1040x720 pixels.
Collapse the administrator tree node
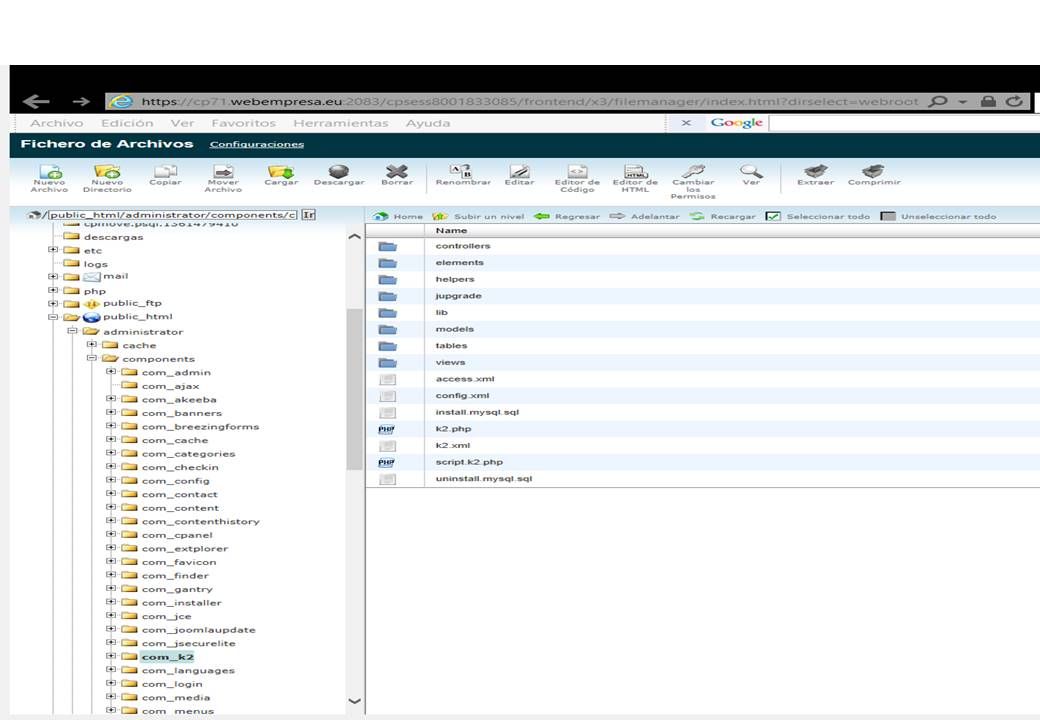click(x=72, y=331)
